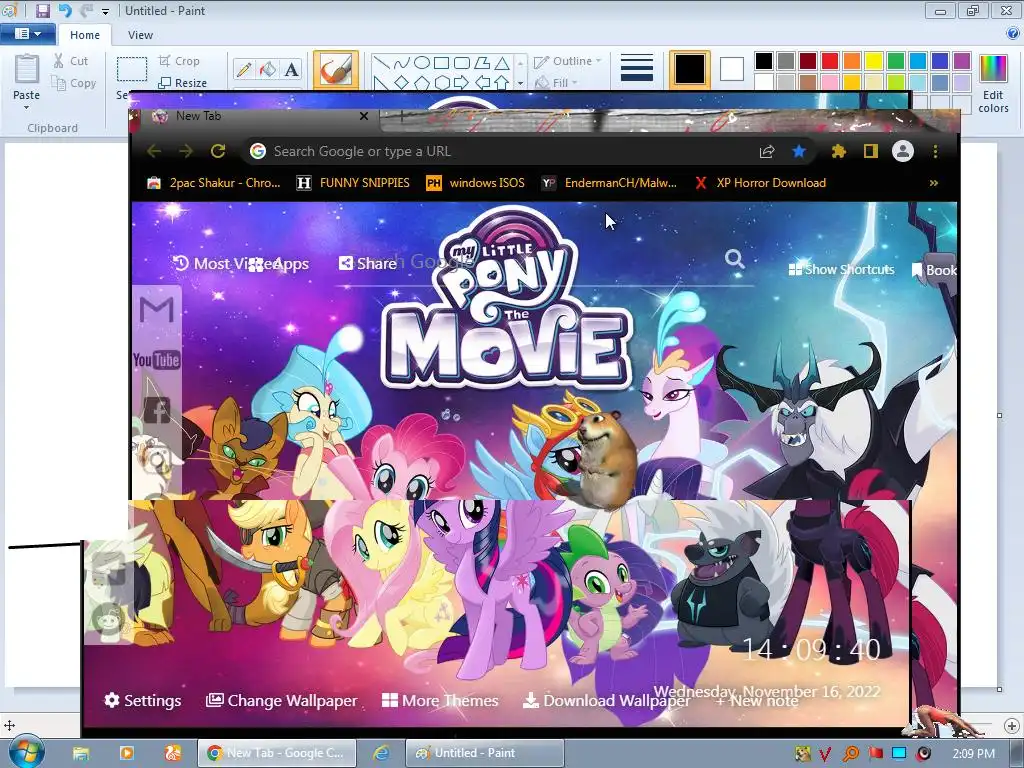1024x768 pixels.
Task: Click the Gmail sidebar shortcut
Action: coord(157,310)
